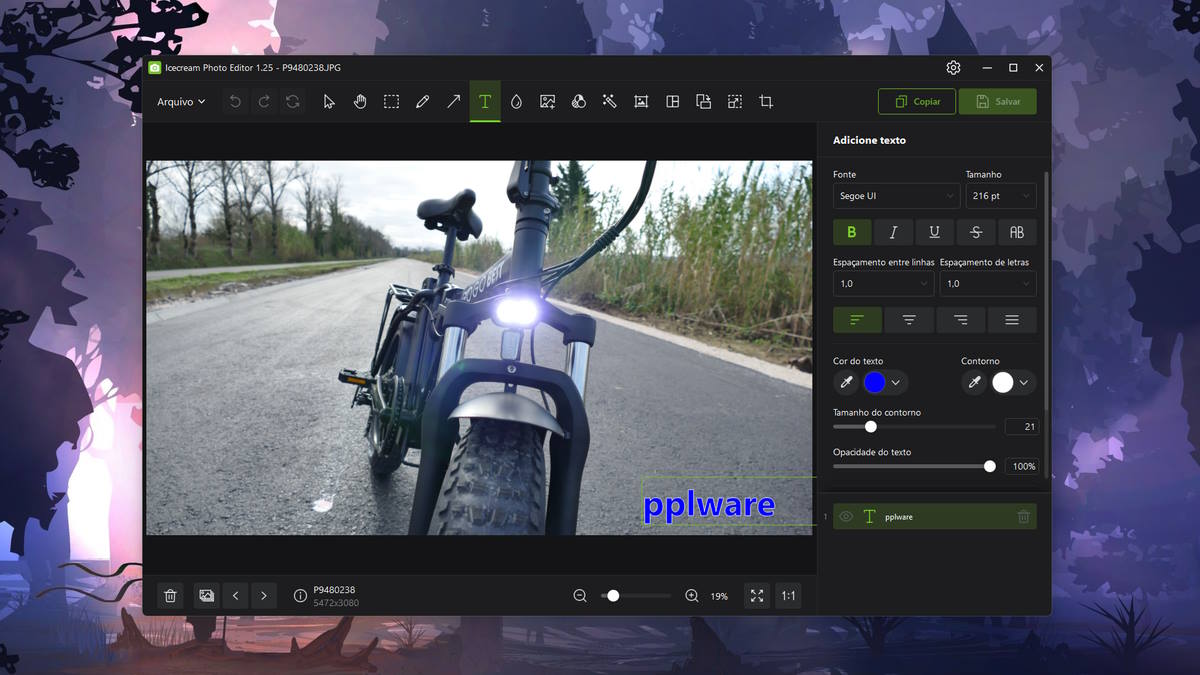
Task: Open the Fonte Segoe UI dropdown
Action: tap(896, 196)
